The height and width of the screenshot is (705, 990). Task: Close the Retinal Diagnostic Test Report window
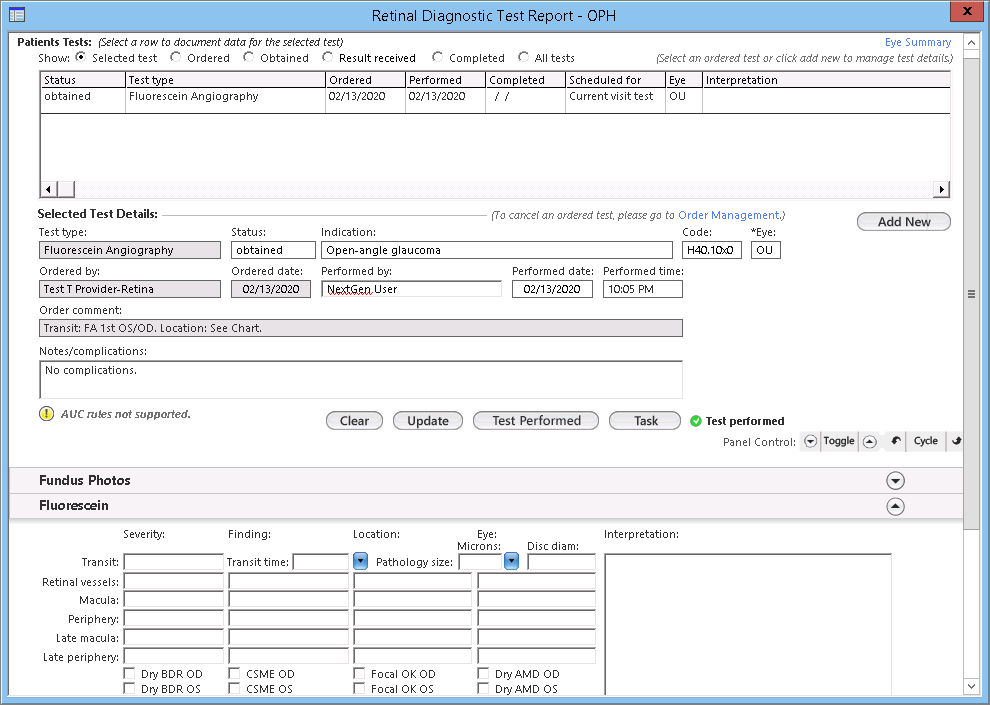pyautogui.click(x=967, y=11)
